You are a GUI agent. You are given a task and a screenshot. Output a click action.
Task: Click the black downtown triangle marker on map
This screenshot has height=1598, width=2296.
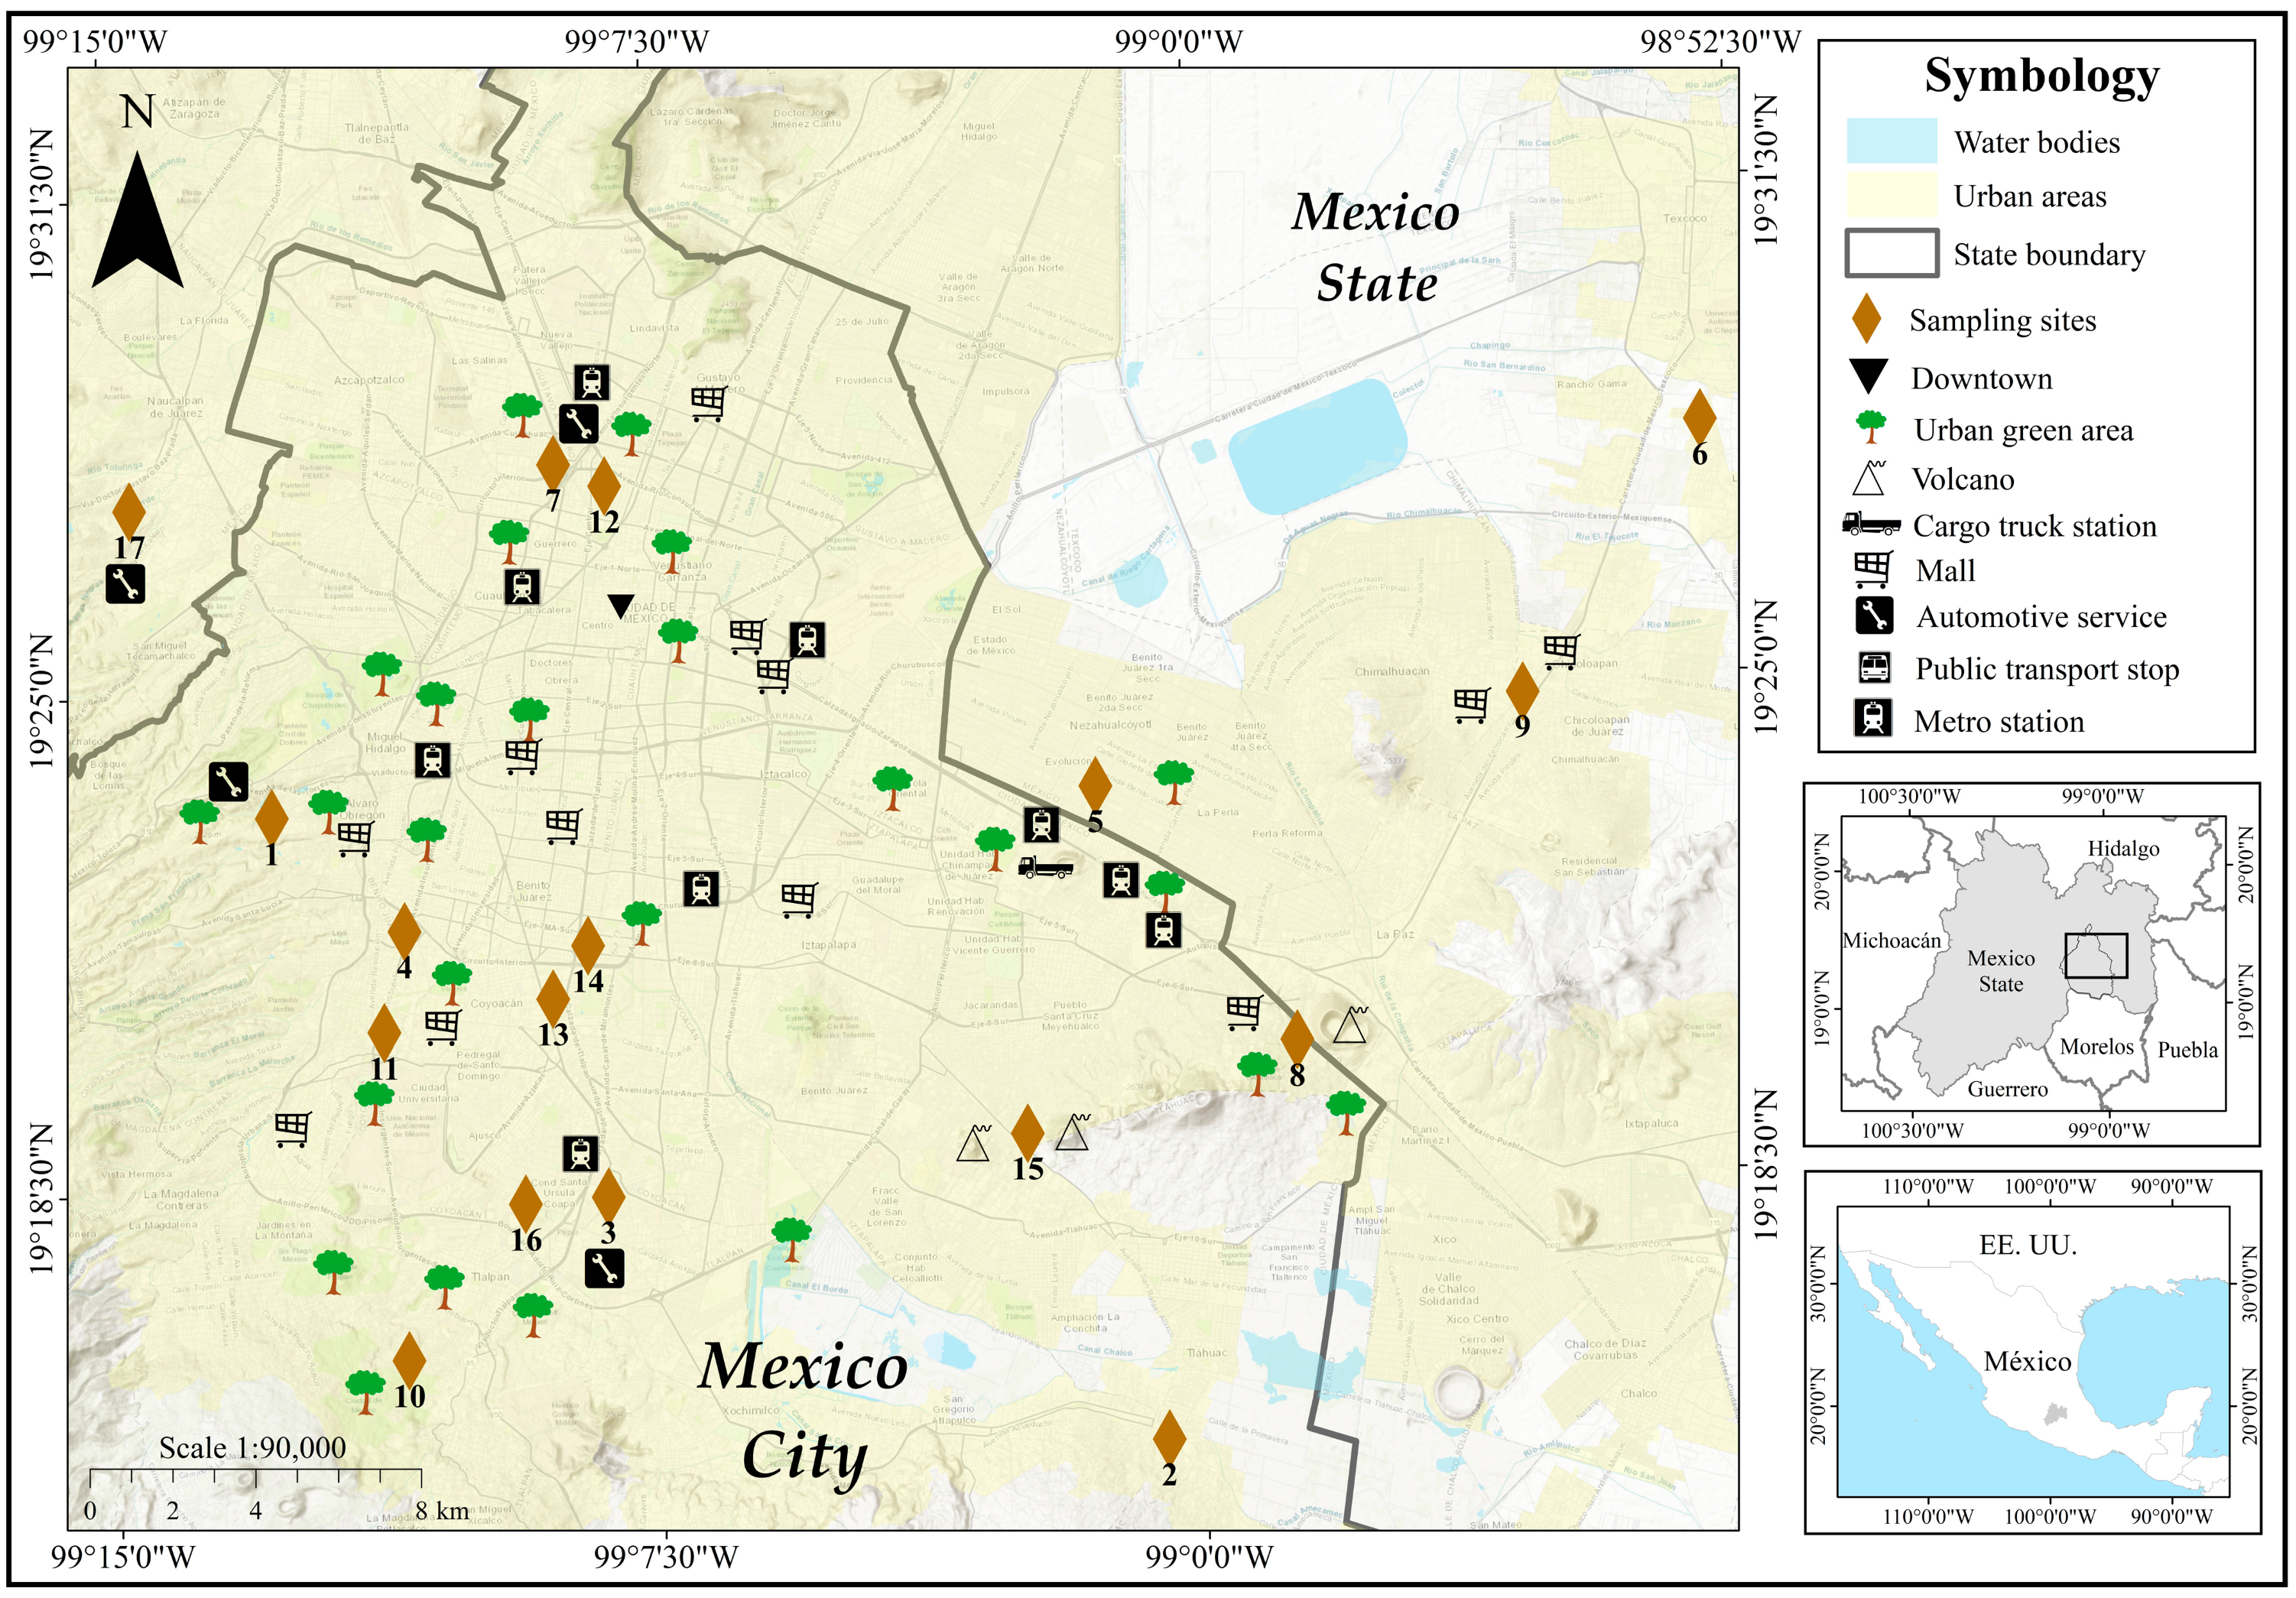(621, 605)
